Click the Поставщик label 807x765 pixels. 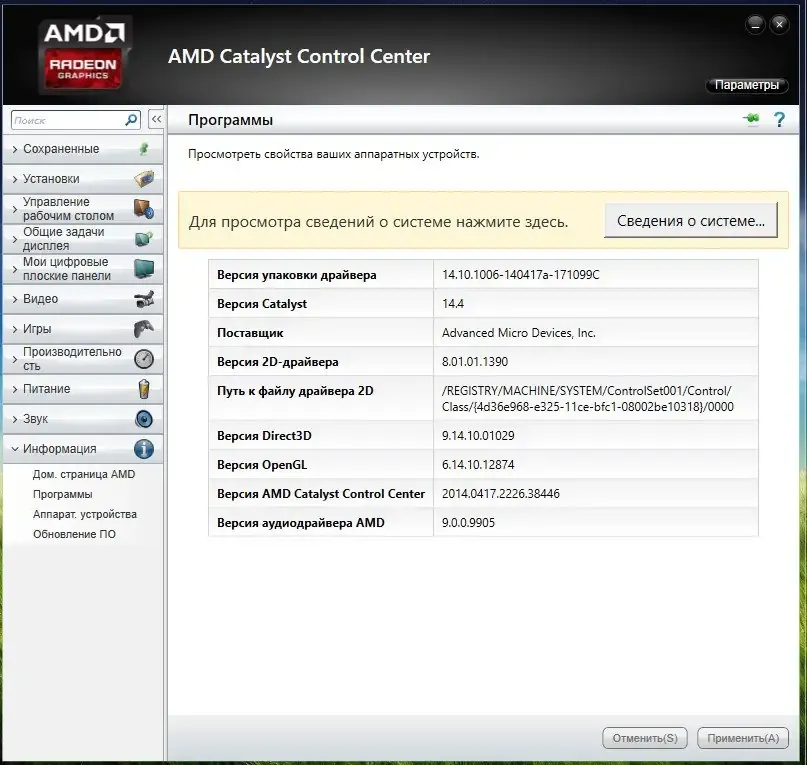point(250,333)
